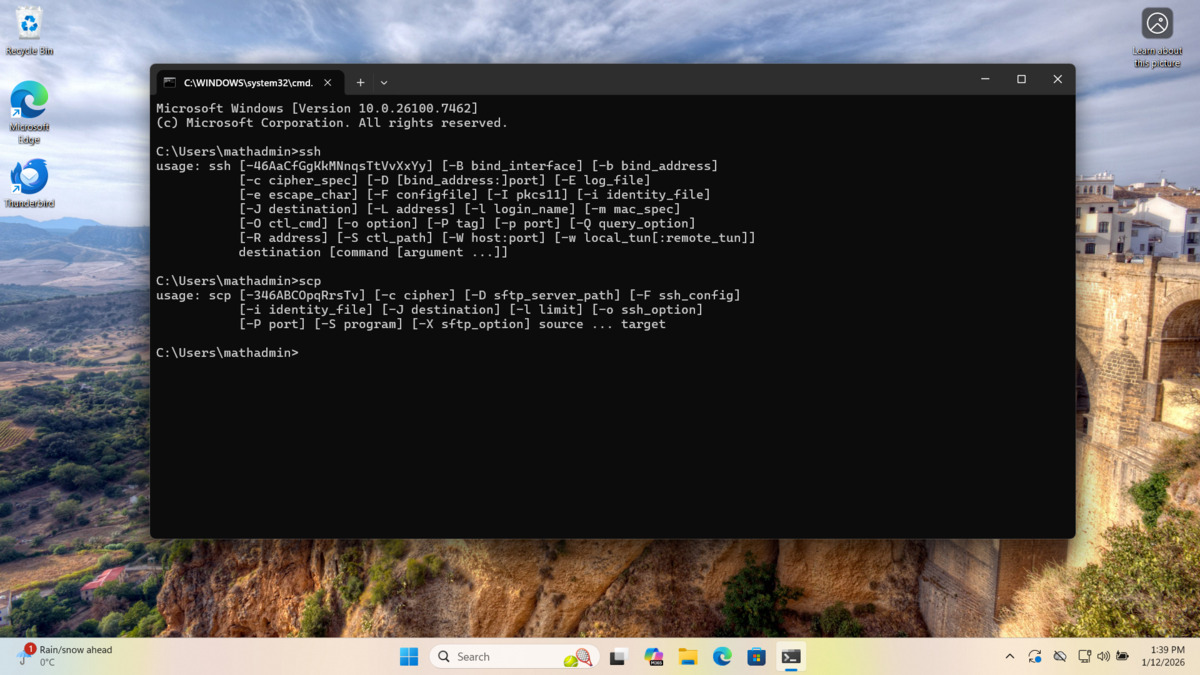The height and width of the screenshot is (675, 1200).
Task: Click inside the taskbar Search field
Action: [x=500, y=657]
